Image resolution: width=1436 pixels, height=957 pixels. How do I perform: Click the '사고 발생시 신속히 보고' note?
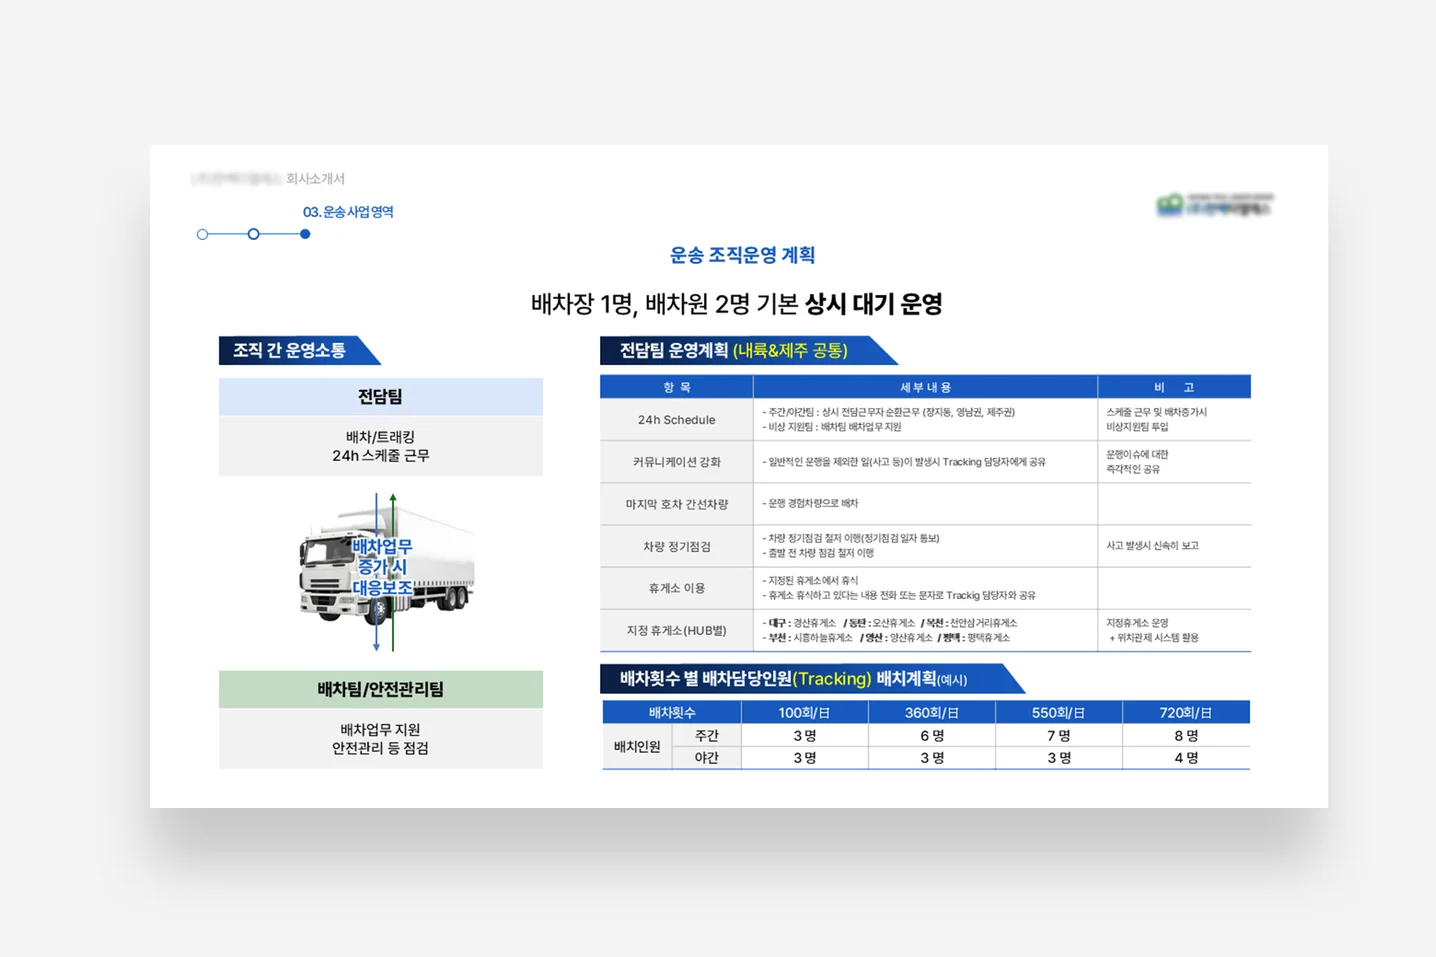pyautogui.click(x=1152, y=546)
